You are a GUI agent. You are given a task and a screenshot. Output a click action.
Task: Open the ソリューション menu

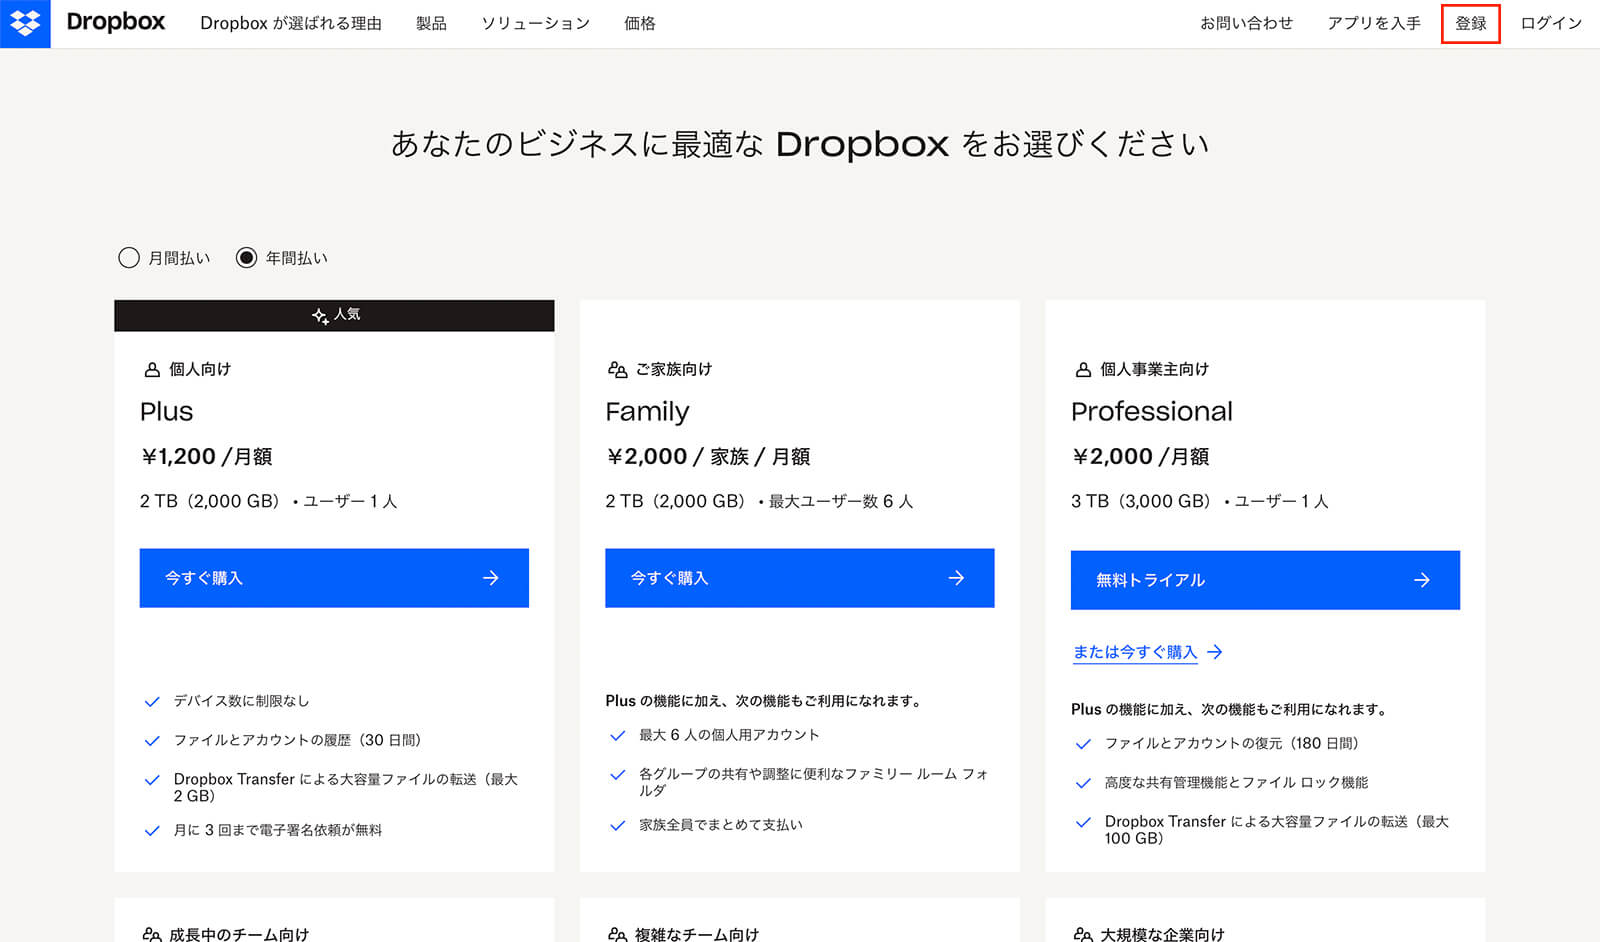(x=535, y=23)
